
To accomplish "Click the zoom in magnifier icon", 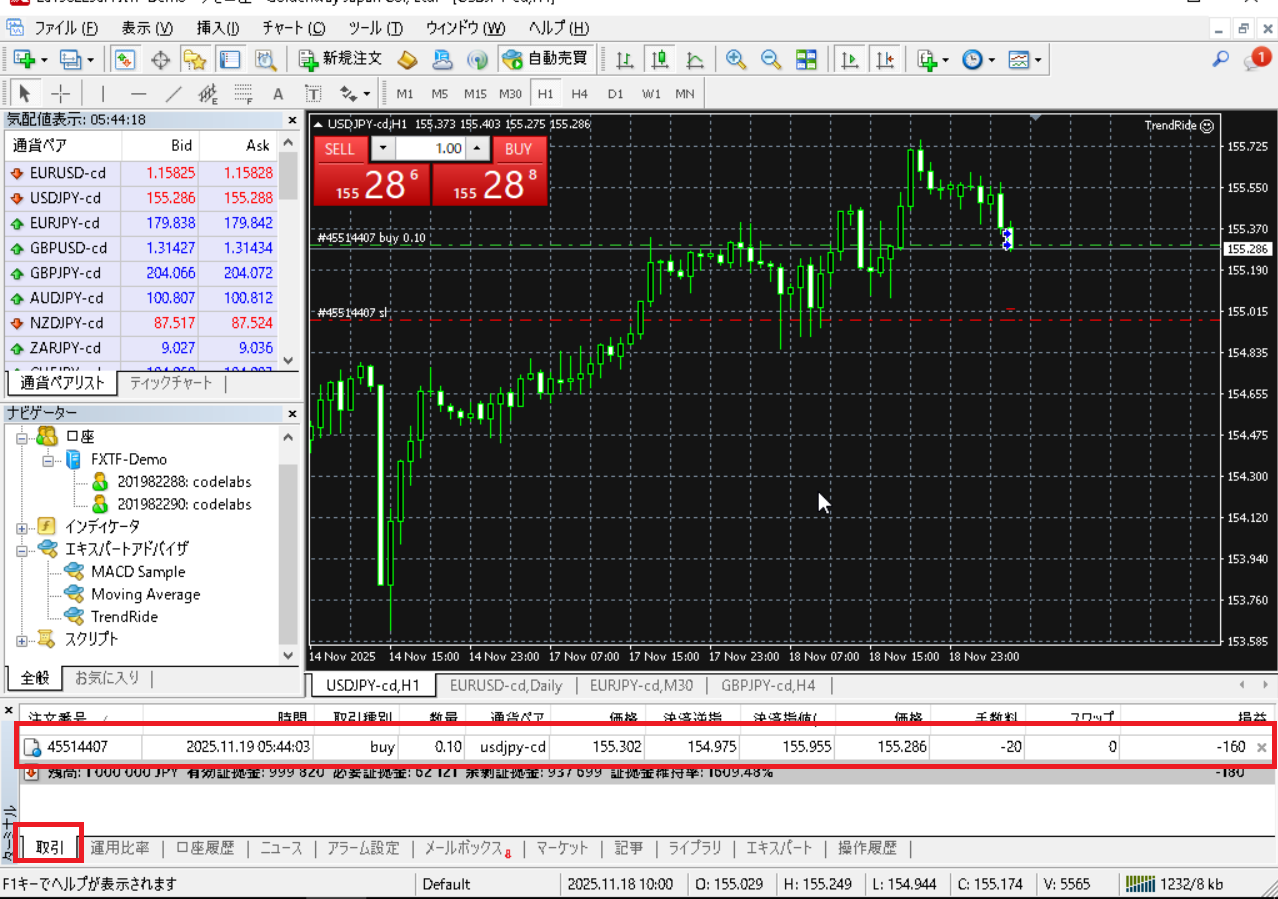I will pos(736,60).
